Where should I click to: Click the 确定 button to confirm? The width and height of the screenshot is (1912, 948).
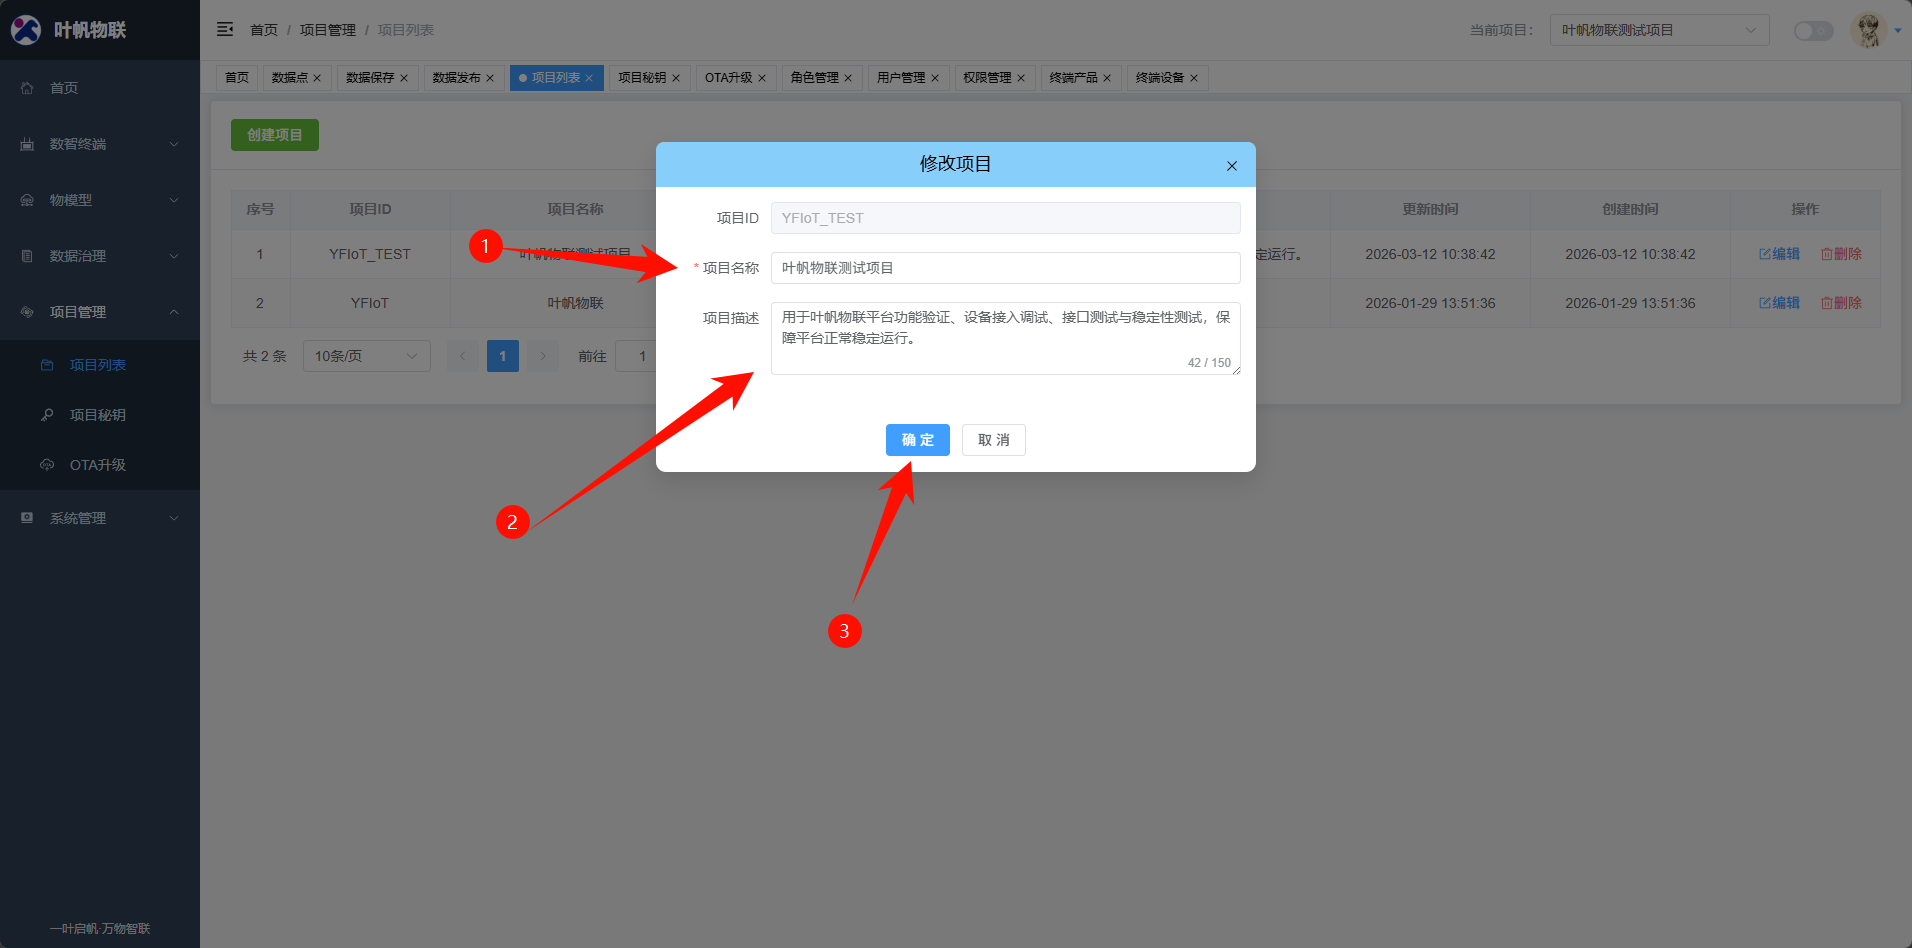click(x=917, y=440)
